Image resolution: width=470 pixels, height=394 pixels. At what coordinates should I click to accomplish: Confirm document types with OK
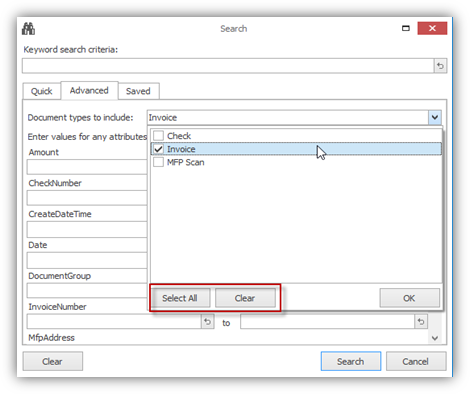click(x=409, y=298)
